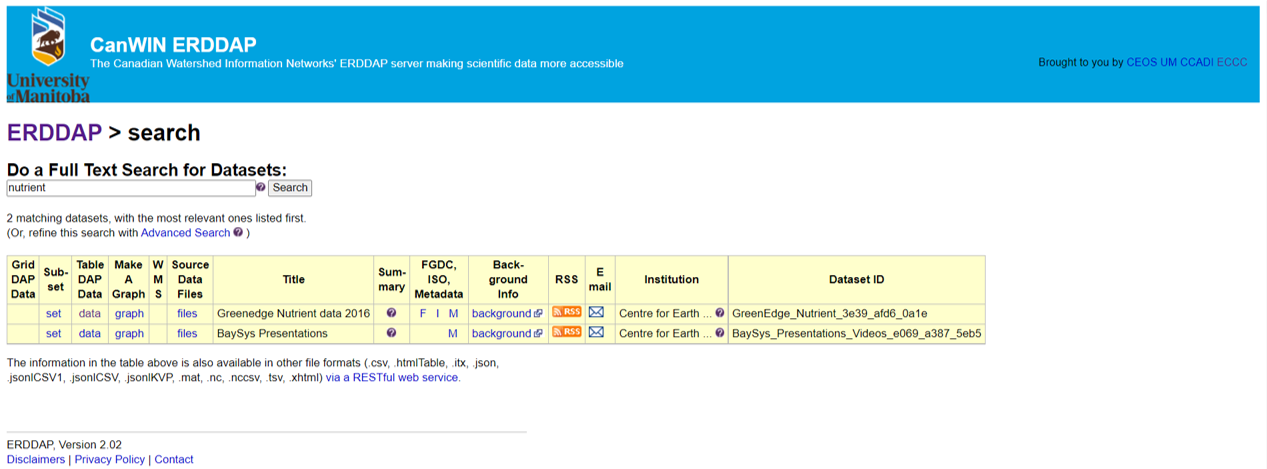
Task: Show full institution name for BaySys row
Action: pos(720,333)
